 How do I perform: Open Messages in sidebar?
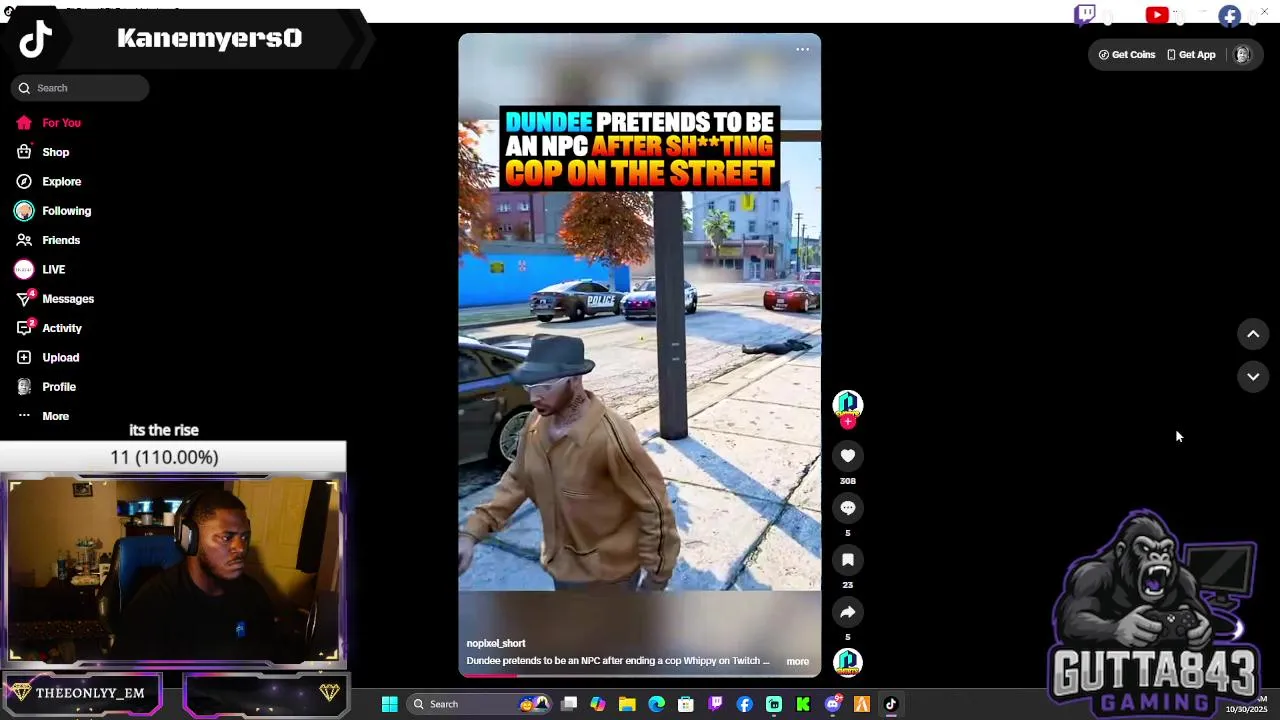(55, 299)
